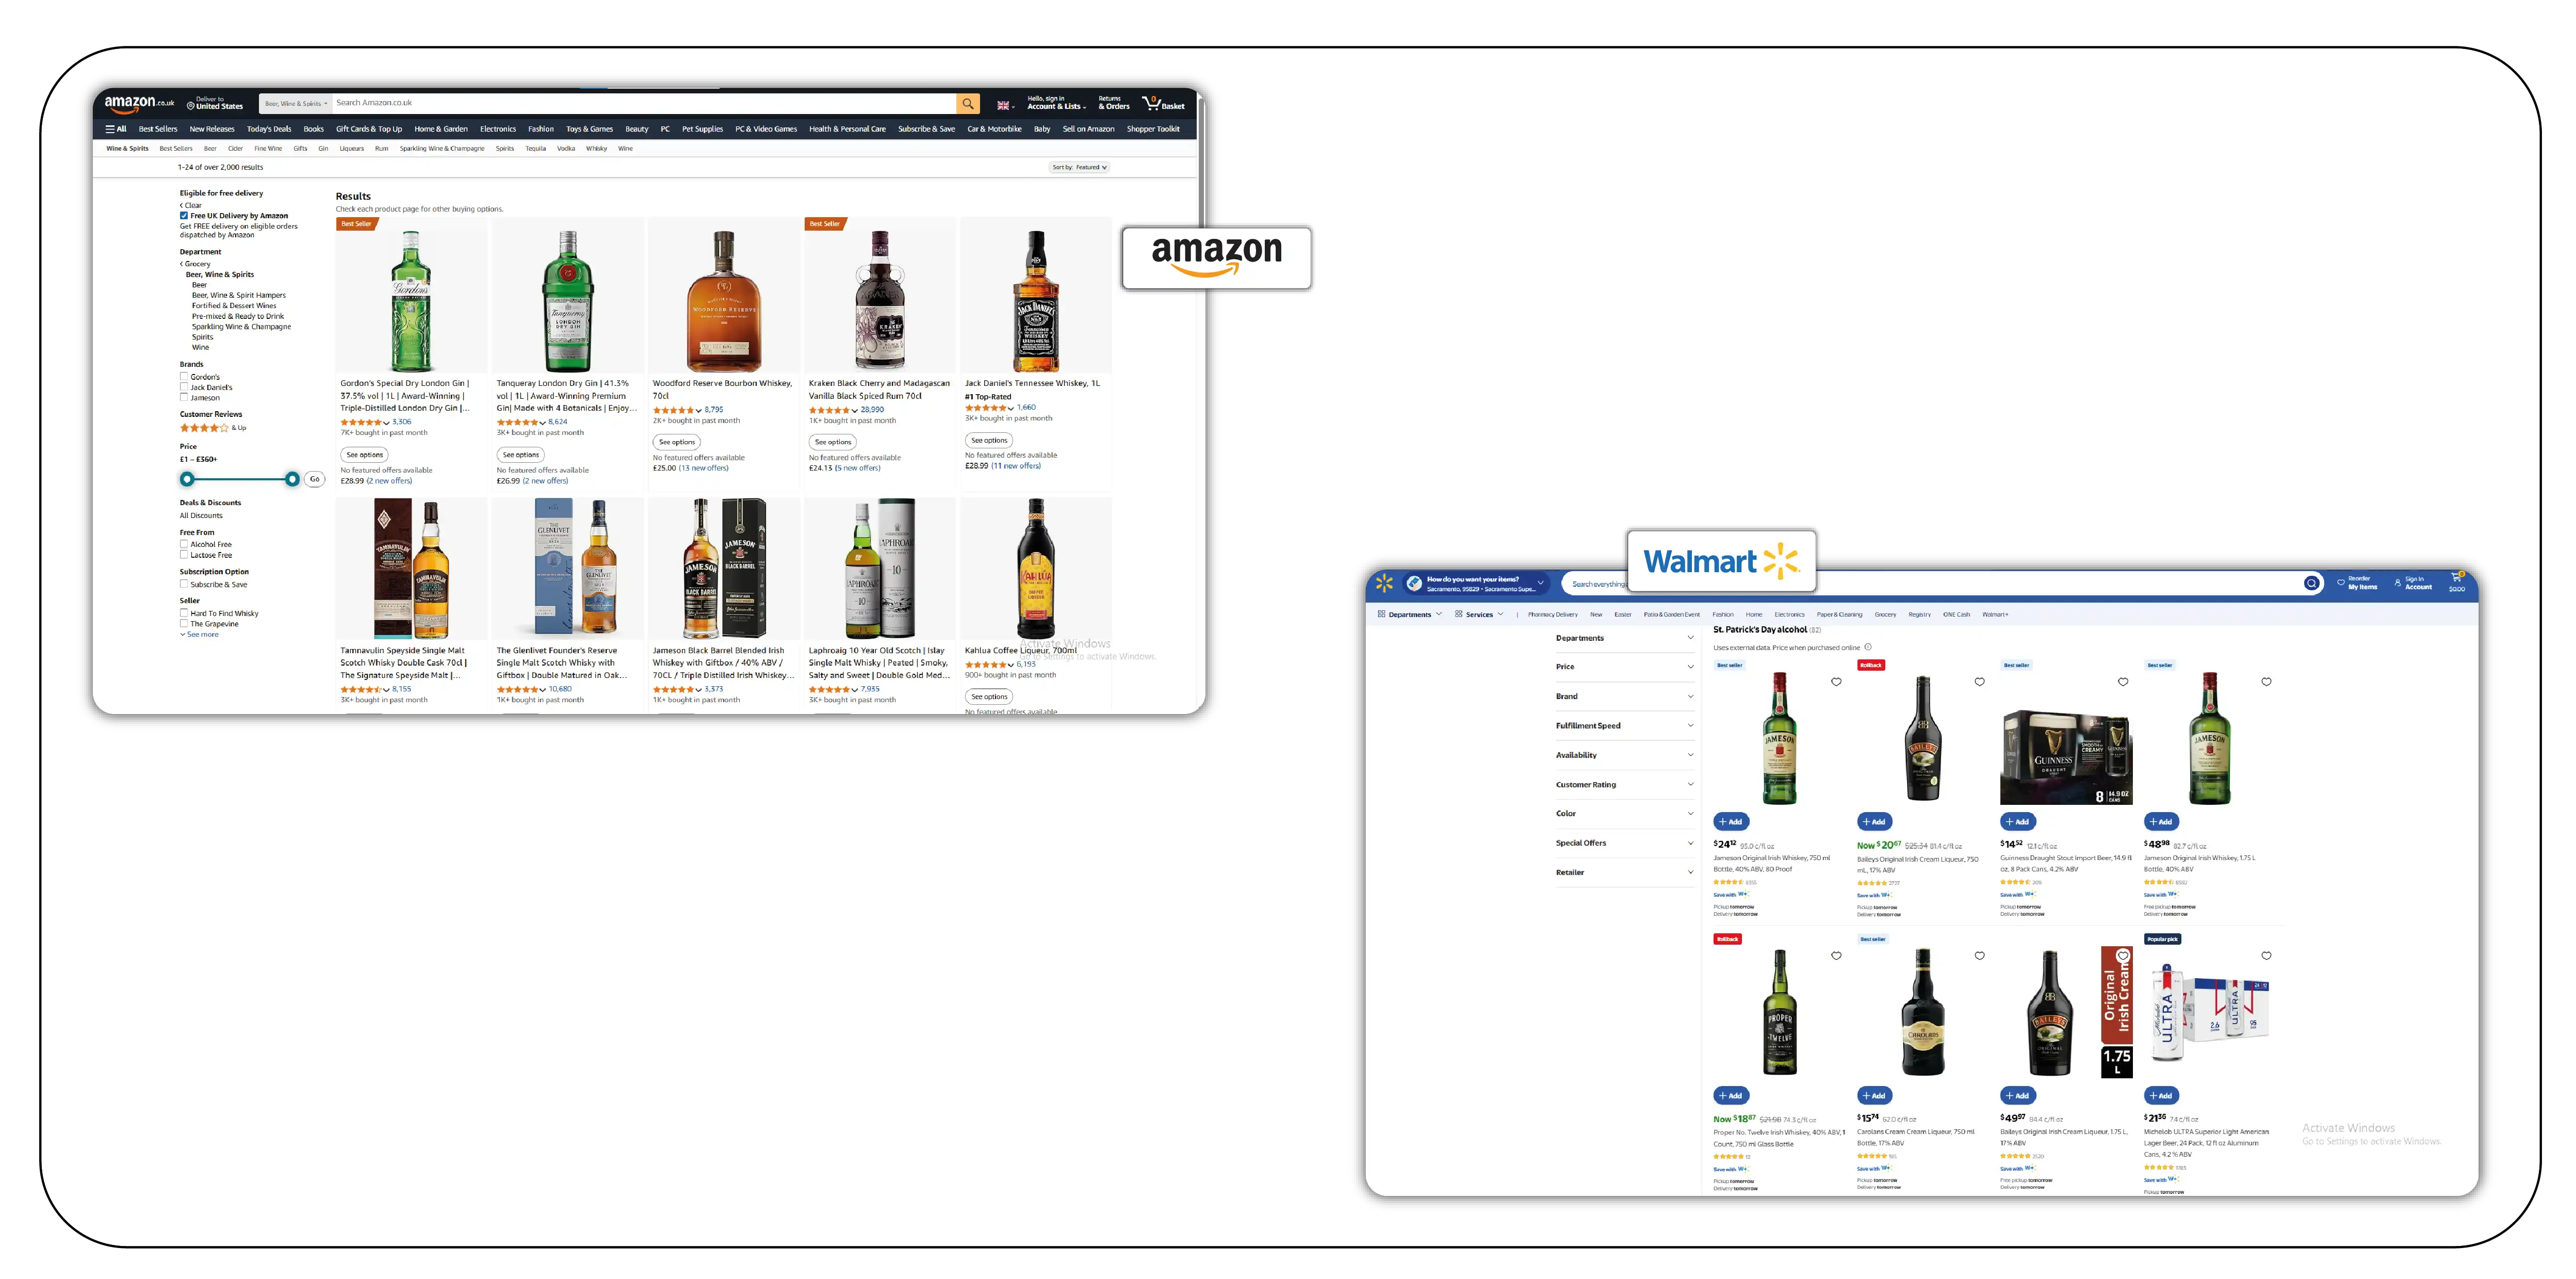Favorite the Guinness Draught Stout heart icon
The height and width of the screenshot is (1279, 2576).
click(2123, 682)
